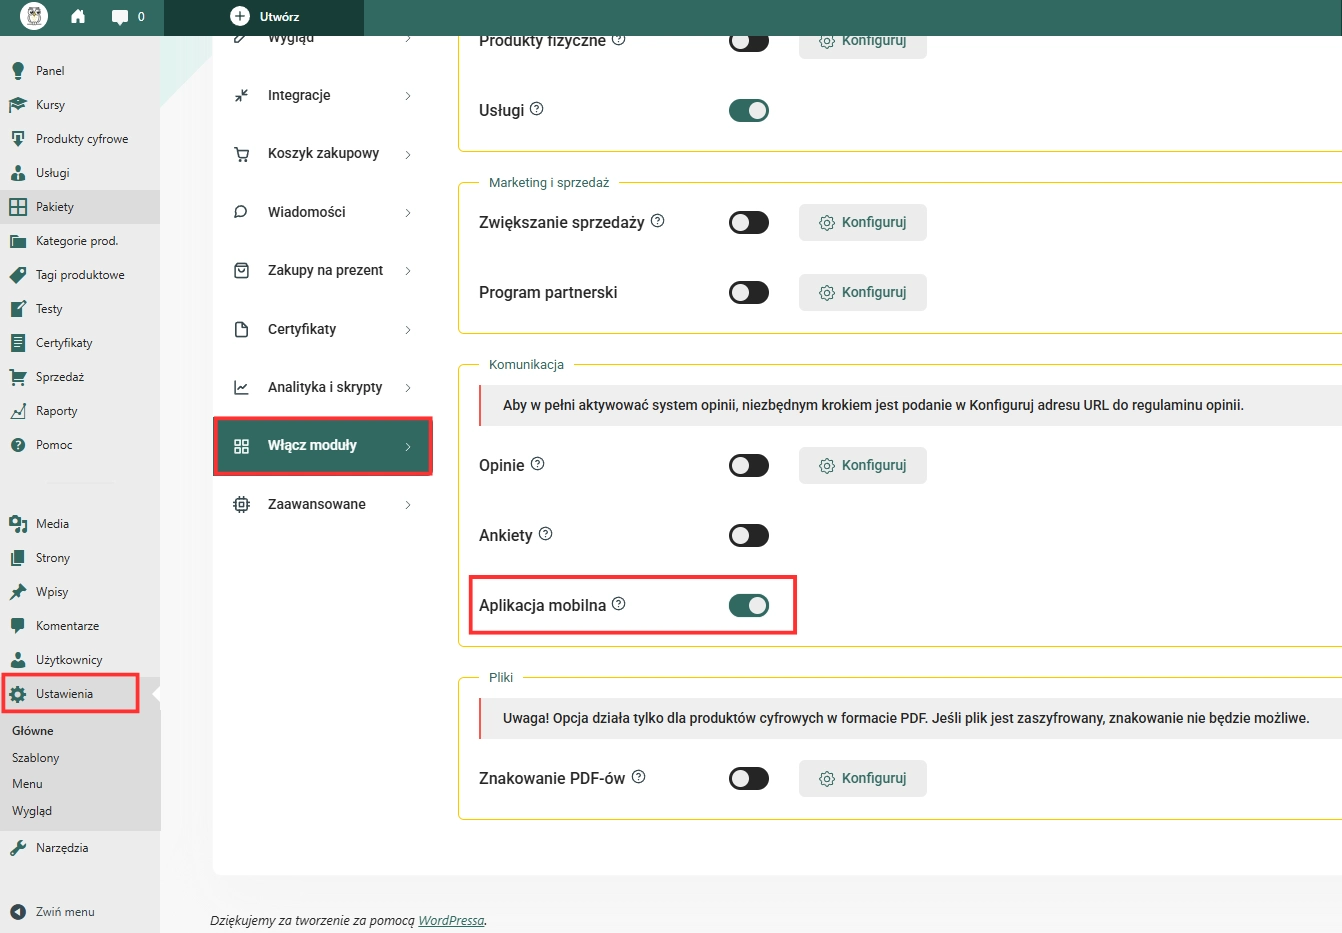Toggle the Znakowanie PDF-ów switch
Image resolution: width=1342 pixels, height=933 pixels.
(x=749, y=778)
